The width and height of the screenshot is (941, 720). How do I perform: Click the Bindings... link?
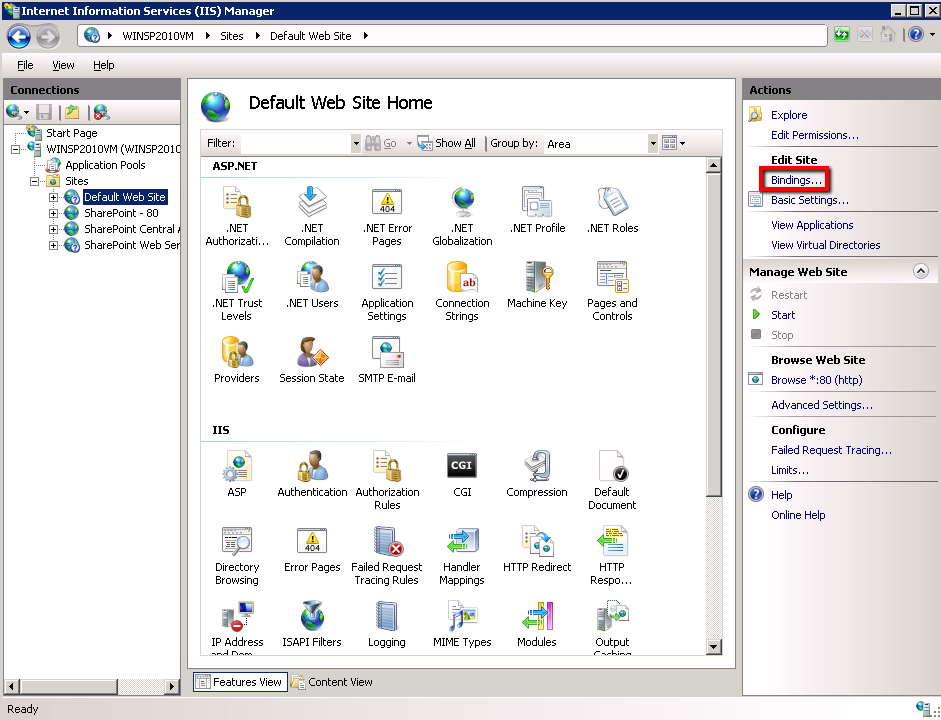coord(797,180)
